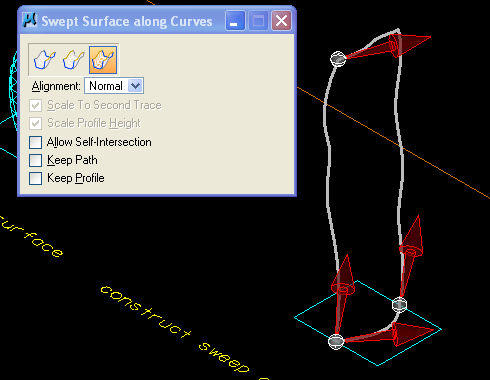The height and width of the screenshot is (380, 490).
Task: Select the second sweep method icon
Action: pyautogui.click(x=74, y=60)
